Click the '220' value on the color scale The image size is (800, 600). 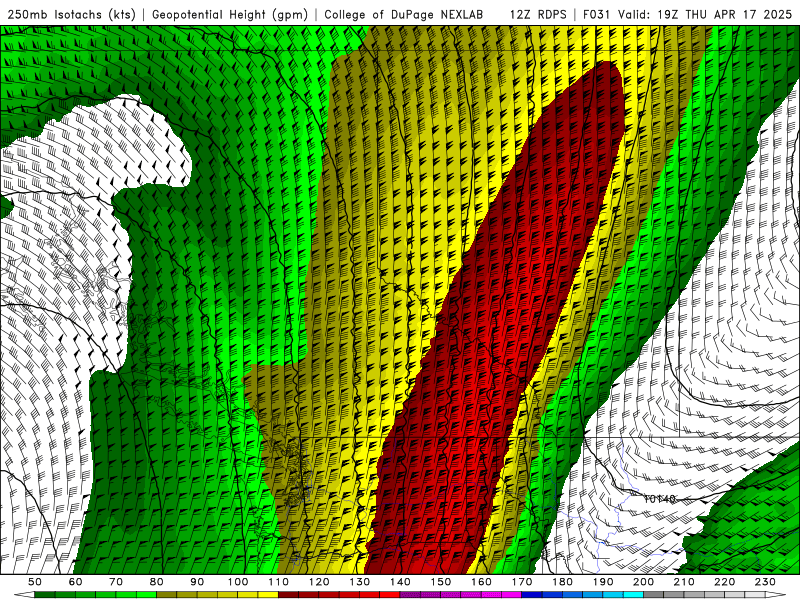(724, 582)
